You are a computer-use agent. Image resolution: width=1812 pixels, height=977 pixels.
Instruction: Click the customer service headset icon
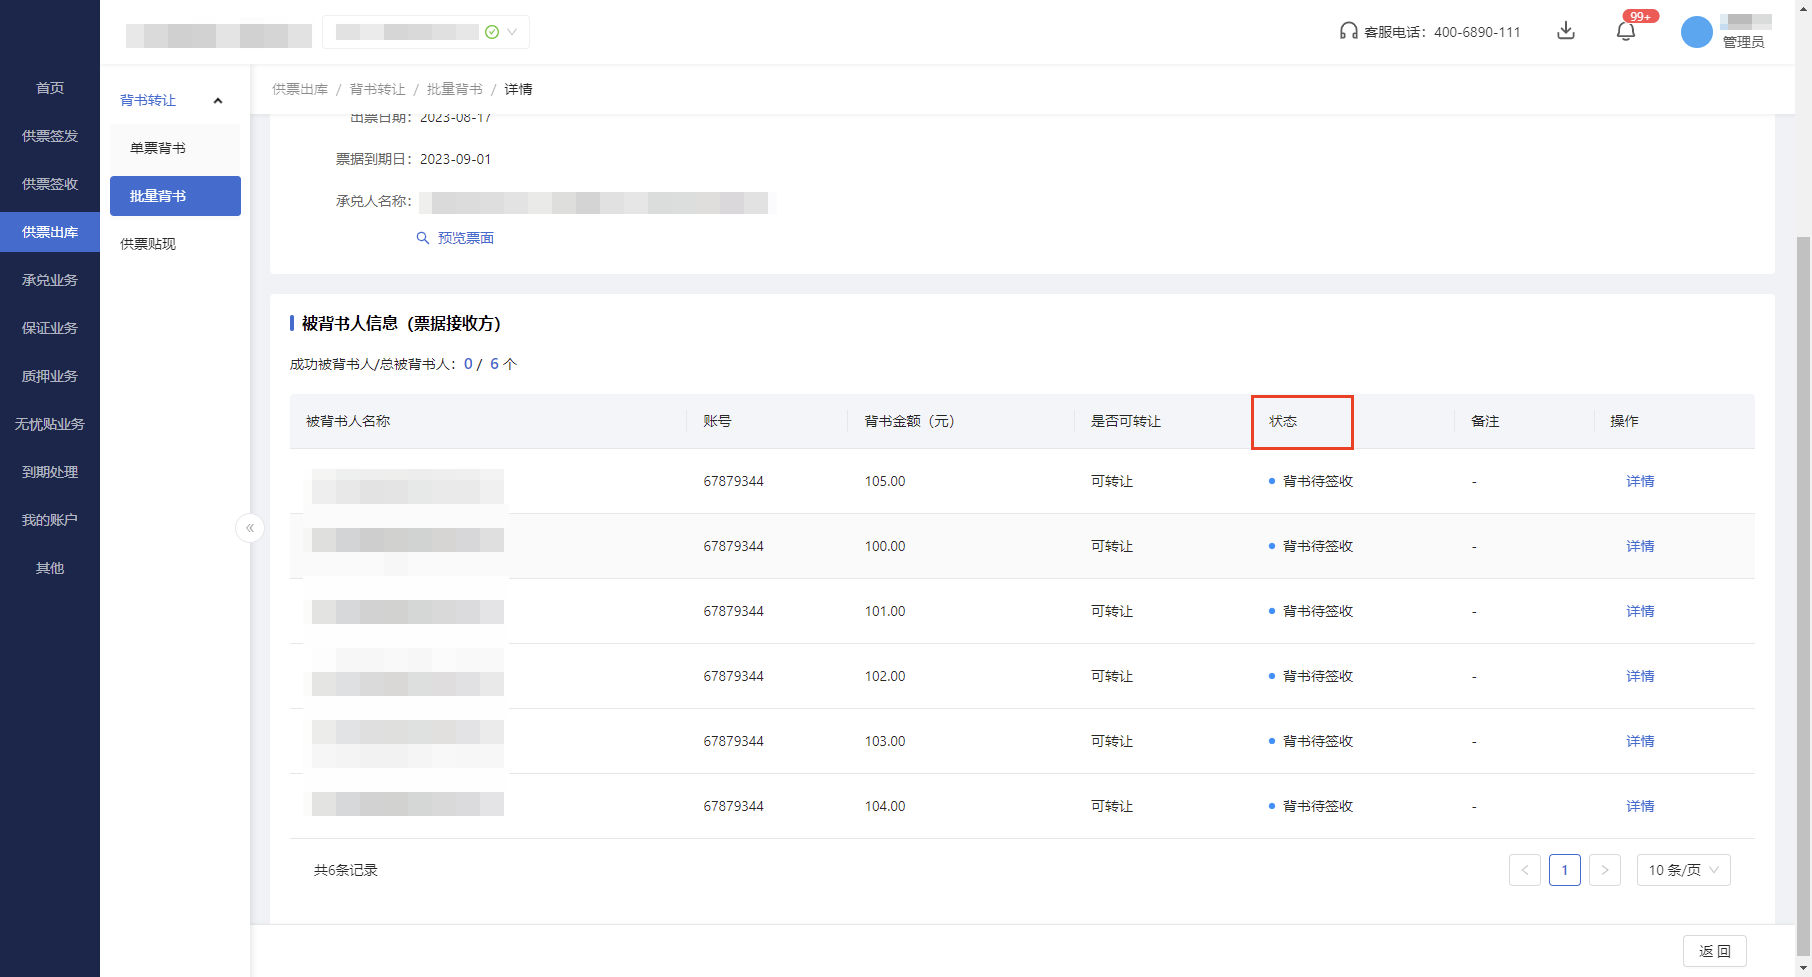pos(1348,31)
